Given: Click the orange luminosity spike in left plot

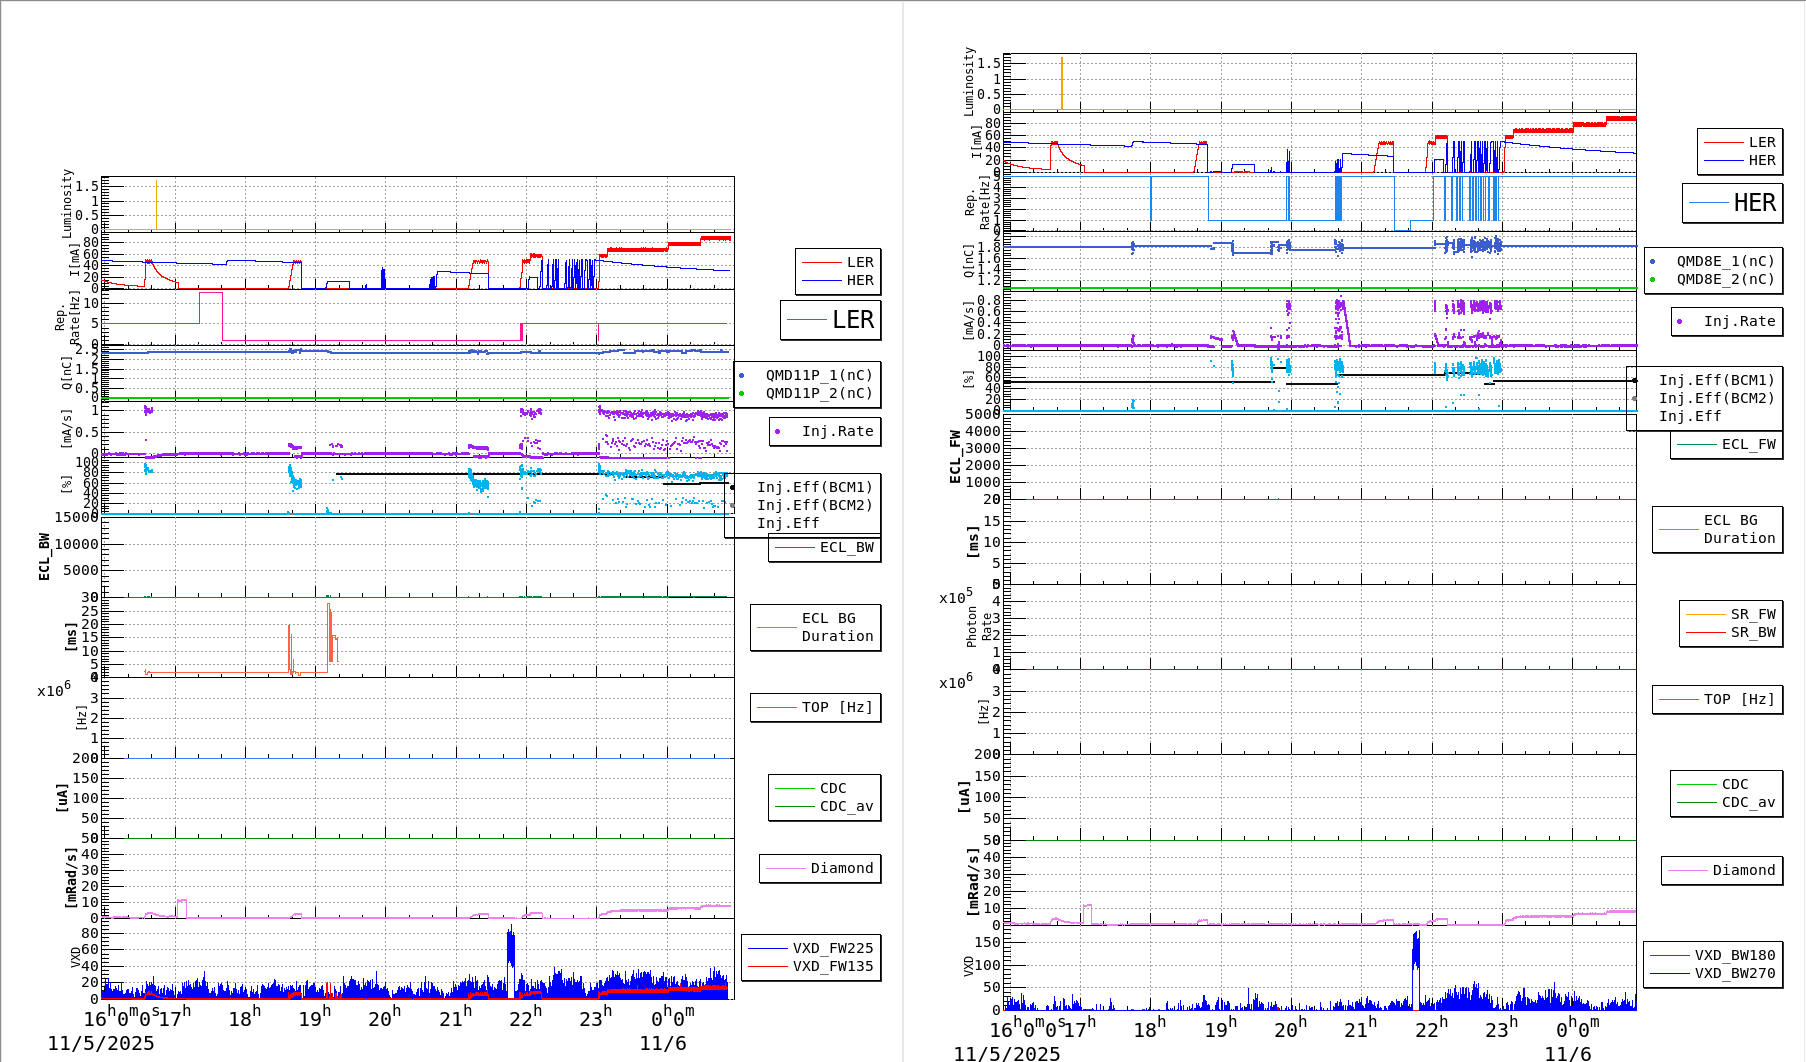Looking at the screenshot, I should click(156, 205).
